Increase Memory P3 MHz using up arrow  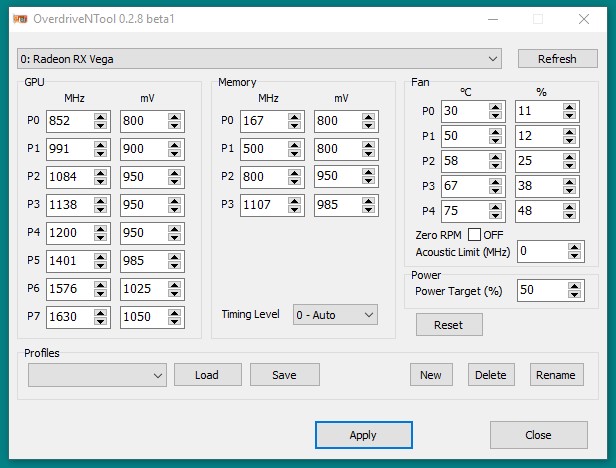tap(294, 201)
